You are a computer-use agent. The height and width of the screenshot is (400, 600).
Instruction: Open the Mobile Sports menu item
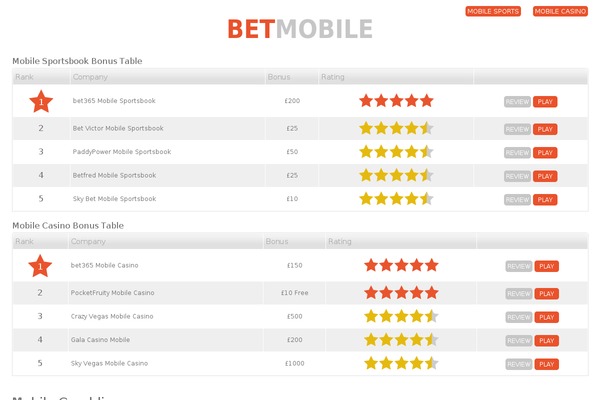click(x=493, y=12)
